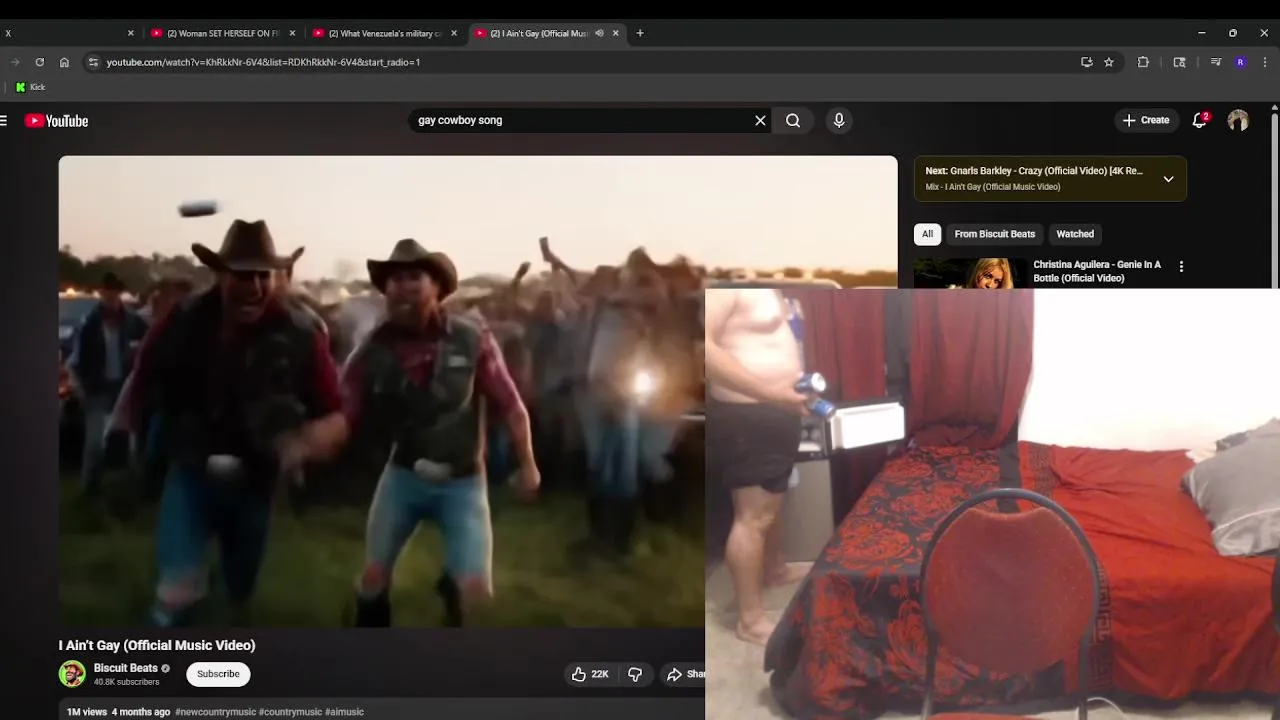Viewport: 1280px width, 720px height.
Task: Open the YouTube guide hamburger menu
Action: [x=4, y=121]
